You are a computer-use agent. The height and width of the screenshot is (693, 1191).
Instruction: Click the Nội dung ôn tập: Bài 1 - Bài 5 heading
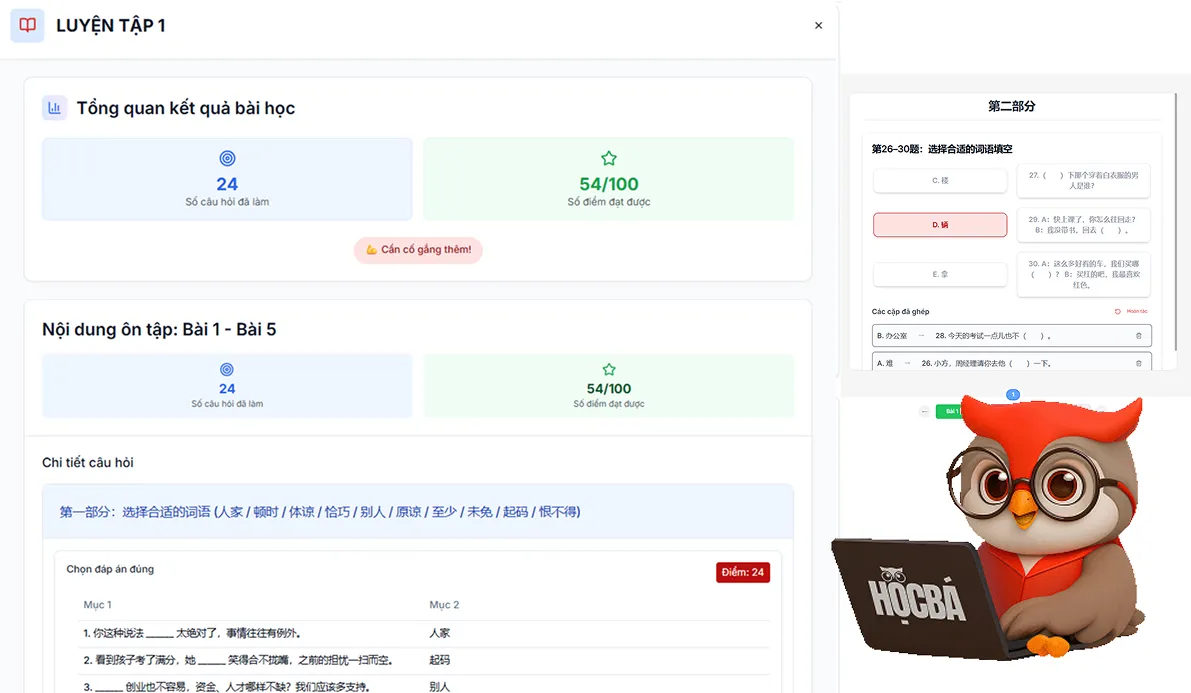[x=159, y=330]
